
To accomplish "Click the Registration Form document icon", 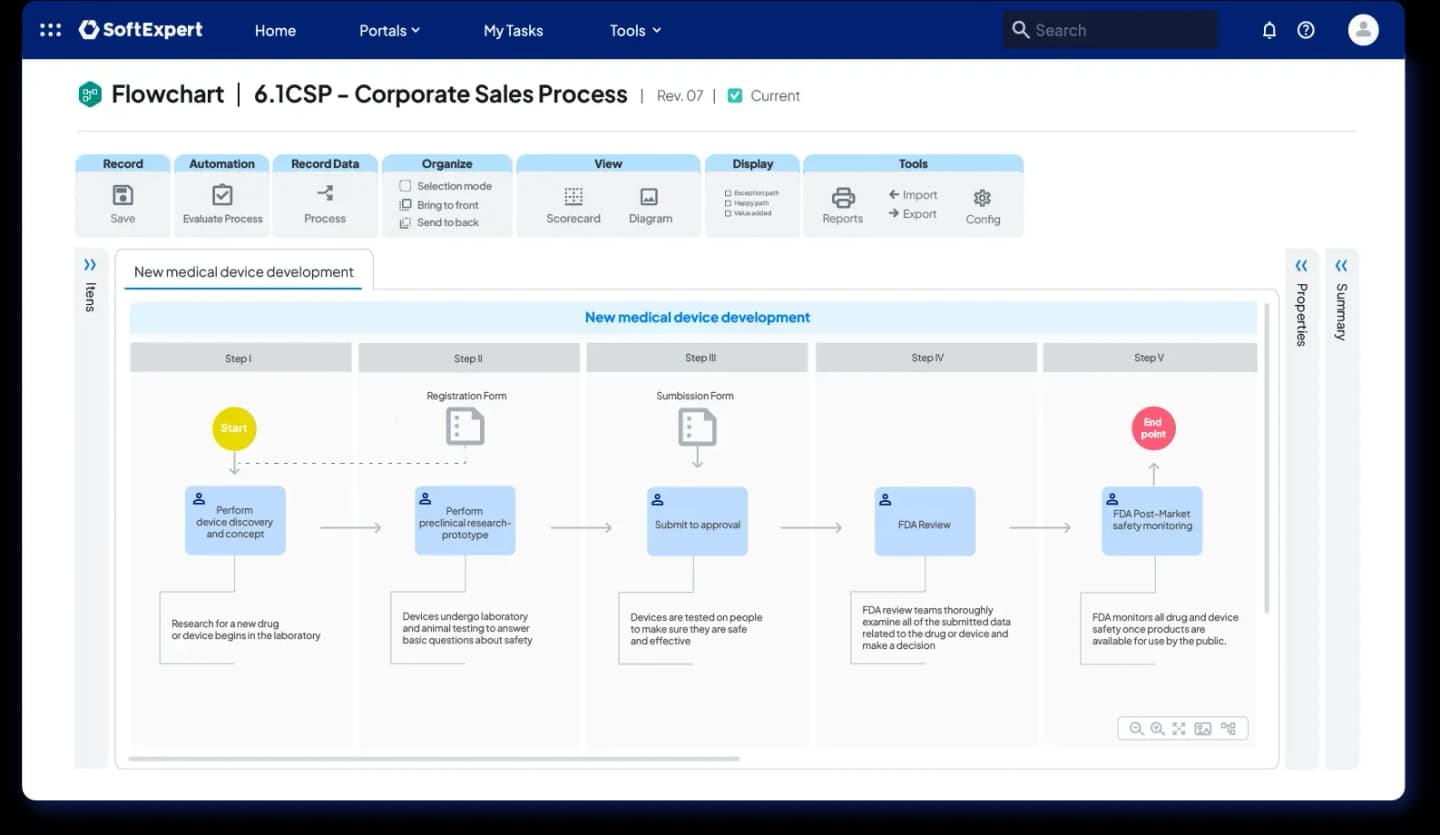I will coord(465,426).
